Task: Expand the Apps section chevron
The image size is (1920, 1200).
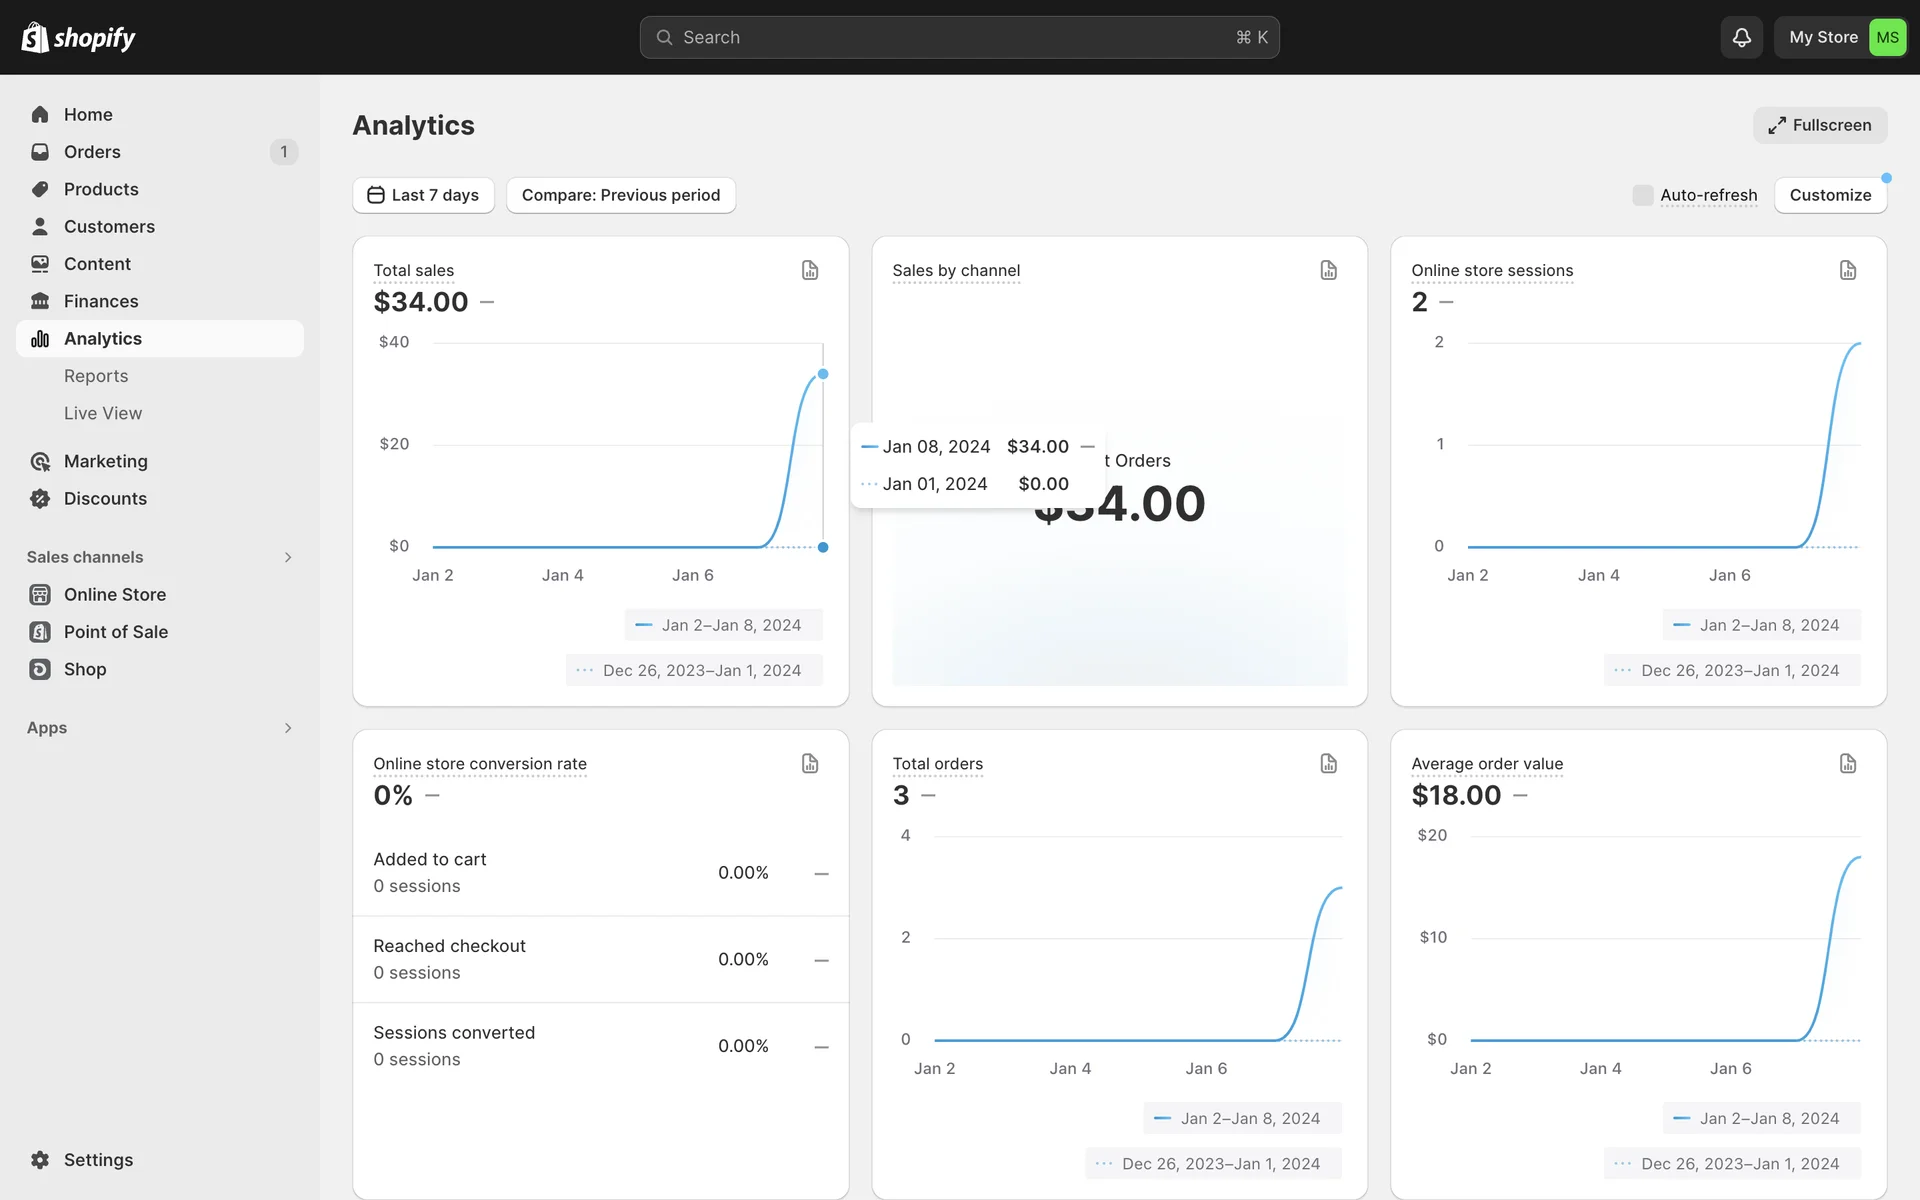Action: [x=287, y=728]
